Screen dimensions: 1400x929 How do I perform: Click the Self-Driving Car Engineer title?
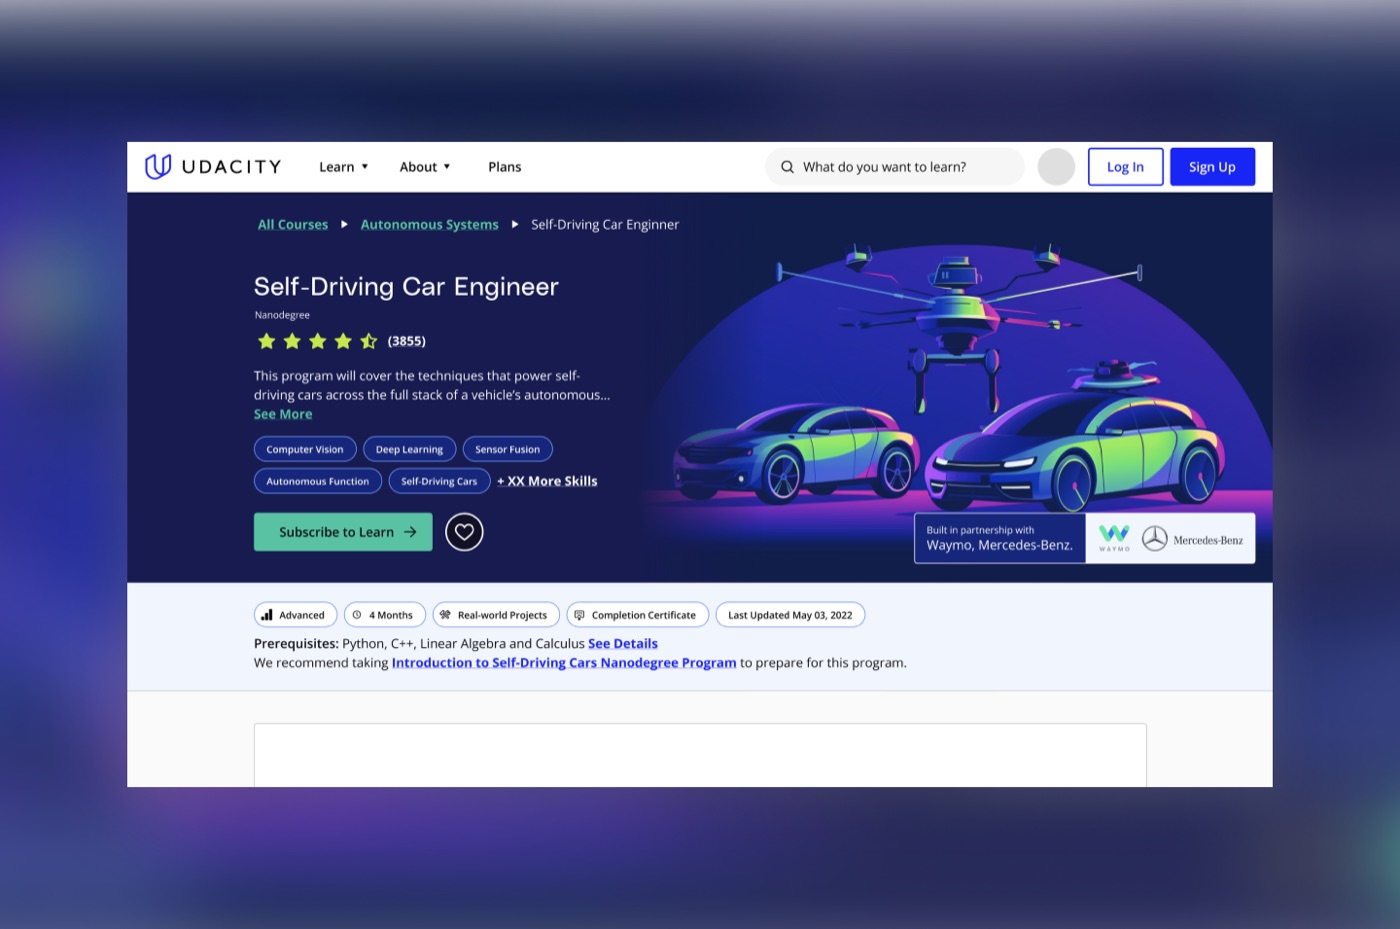pyautogui.click(x=406, y=287)
